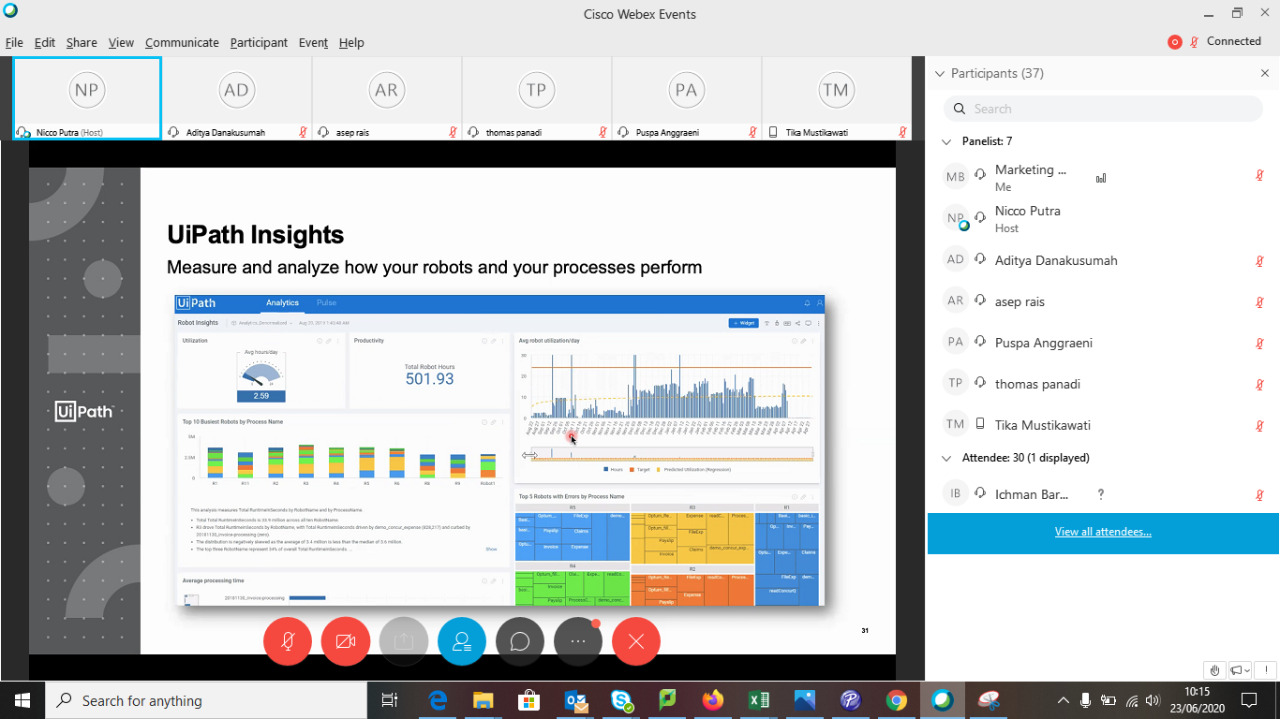Click the Windows Search for anything box
This screenshot has height=719, width=1280.
[207, 700]
